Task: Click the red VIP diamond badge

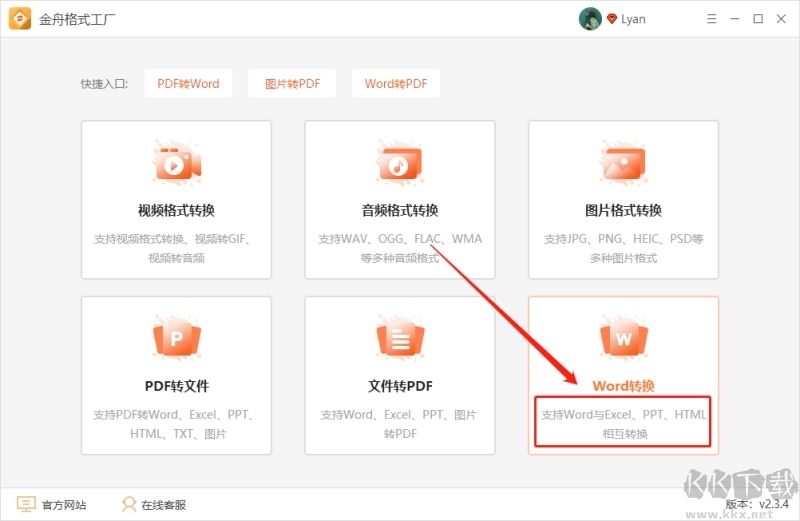Action: click(x=612, y=19)
